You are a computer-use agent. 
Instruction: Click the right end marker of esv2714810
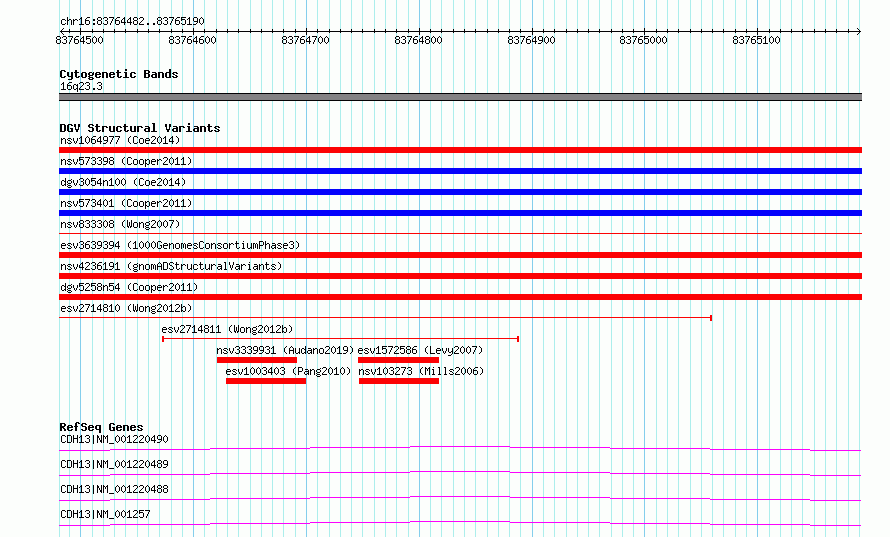pos(711,318)
